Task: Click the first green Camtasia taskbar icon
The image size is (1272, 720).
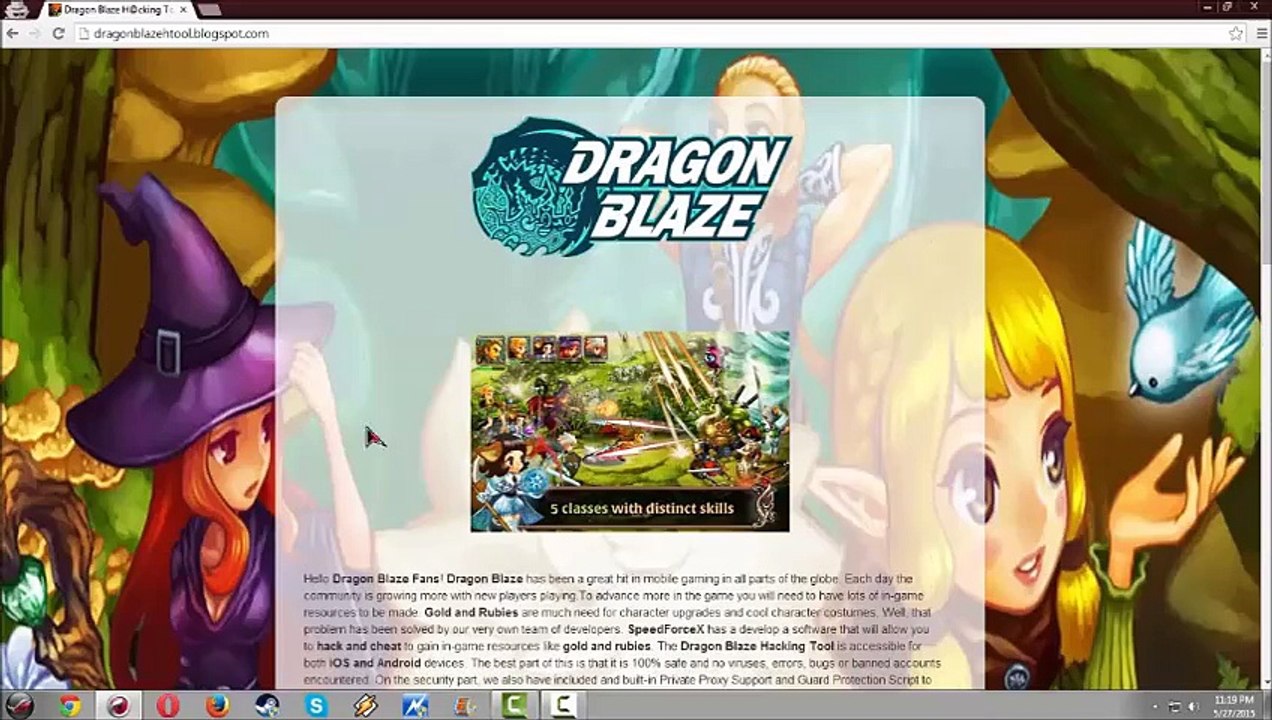Action: [x=512, y=706]
